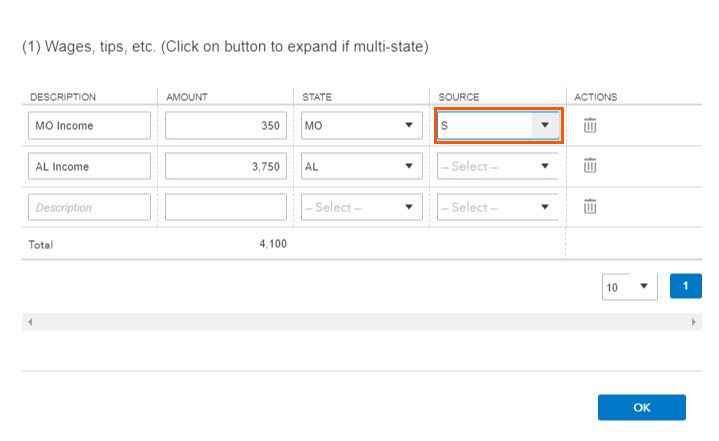Delete the empty third row
719x441 pixels.
pos(590,206)
